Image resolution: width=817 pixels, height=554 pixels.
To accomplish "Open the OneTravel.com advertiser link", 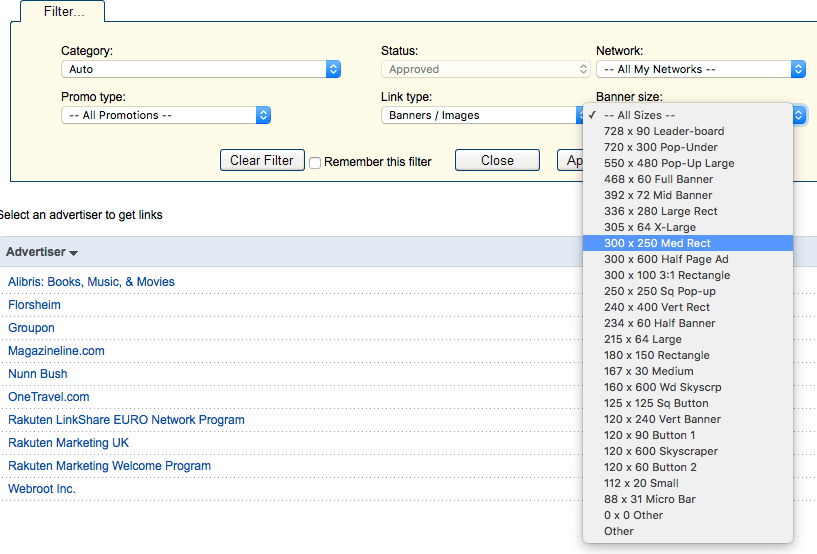I will point(48,397).
